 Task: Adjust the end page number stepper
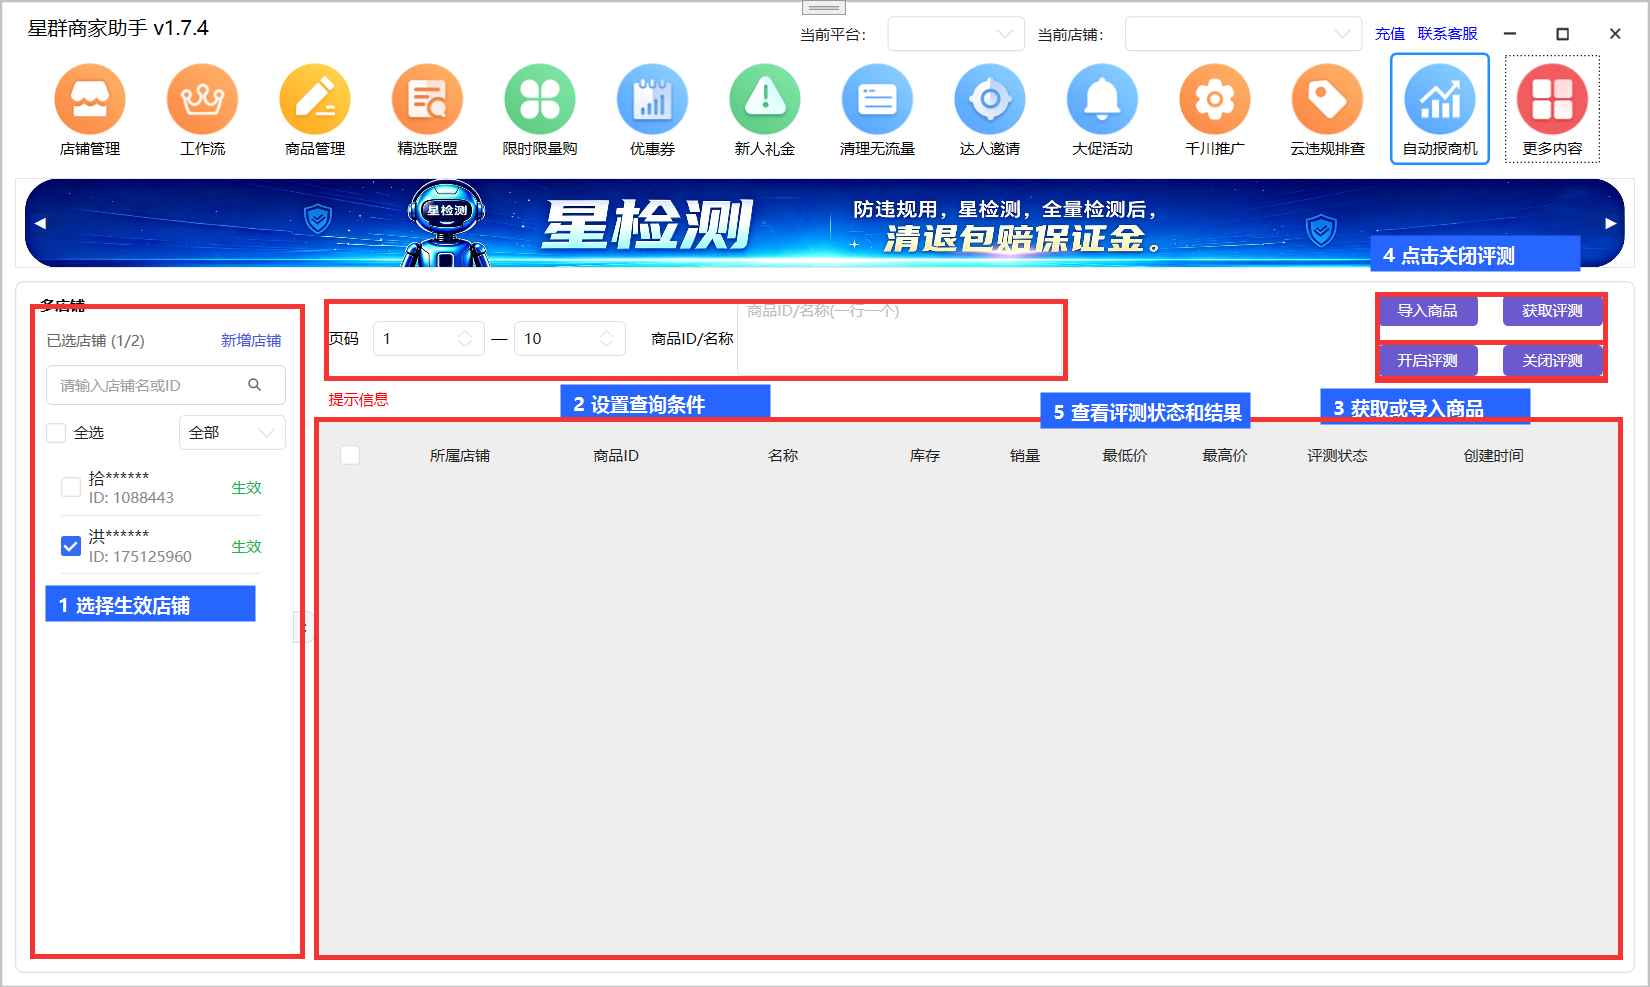pos(606,339)
